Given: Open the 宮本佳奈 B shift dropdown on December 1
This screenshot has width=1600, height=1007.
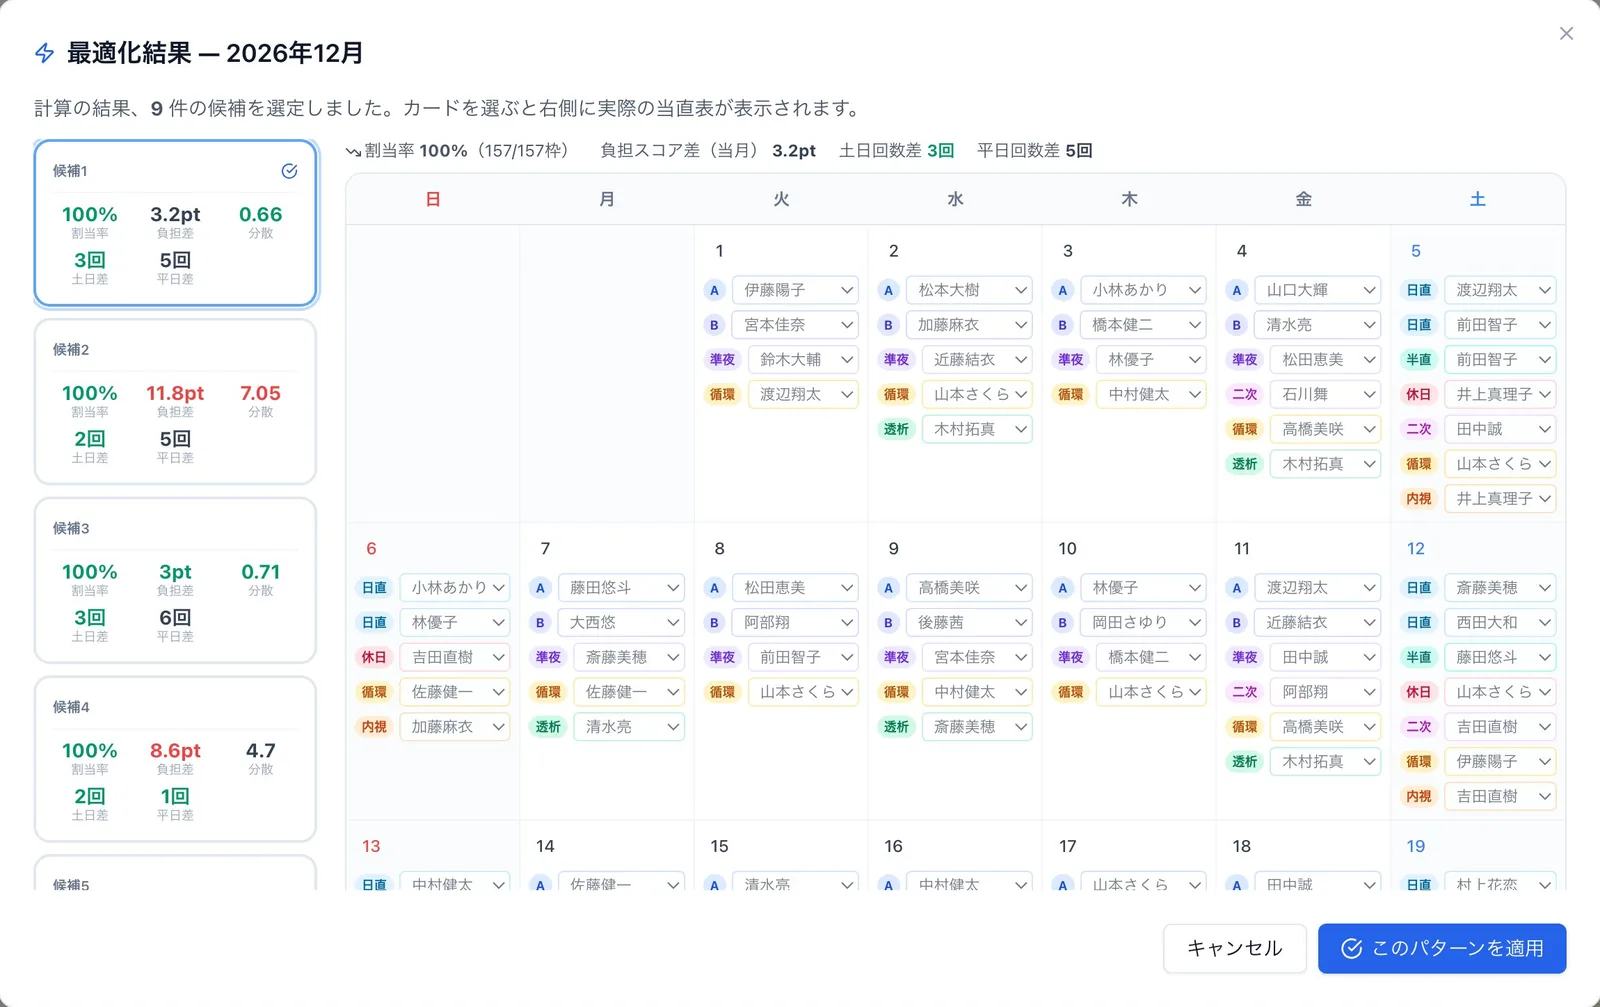Looking at the screenshot, I should click(x=795, y=325).
